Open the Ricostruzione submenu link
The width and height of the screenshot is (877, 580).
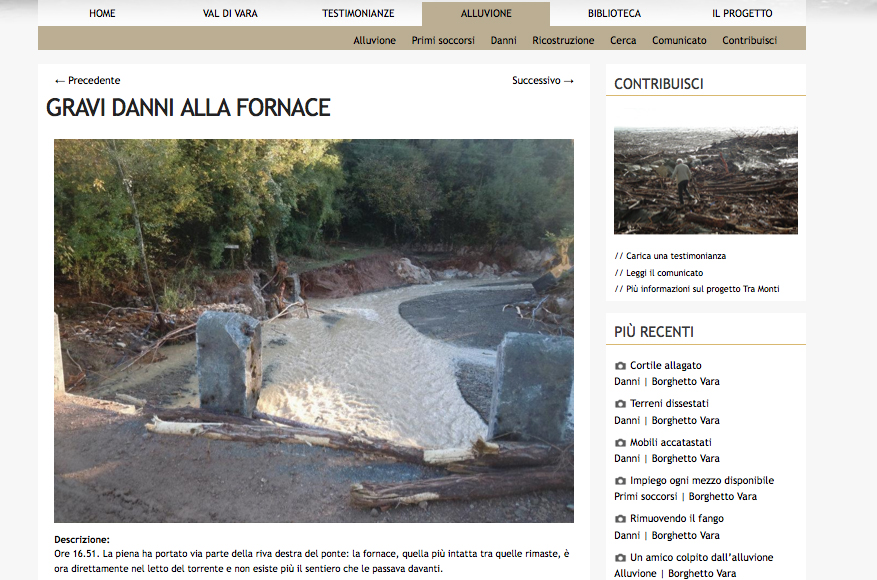point(563,40)
